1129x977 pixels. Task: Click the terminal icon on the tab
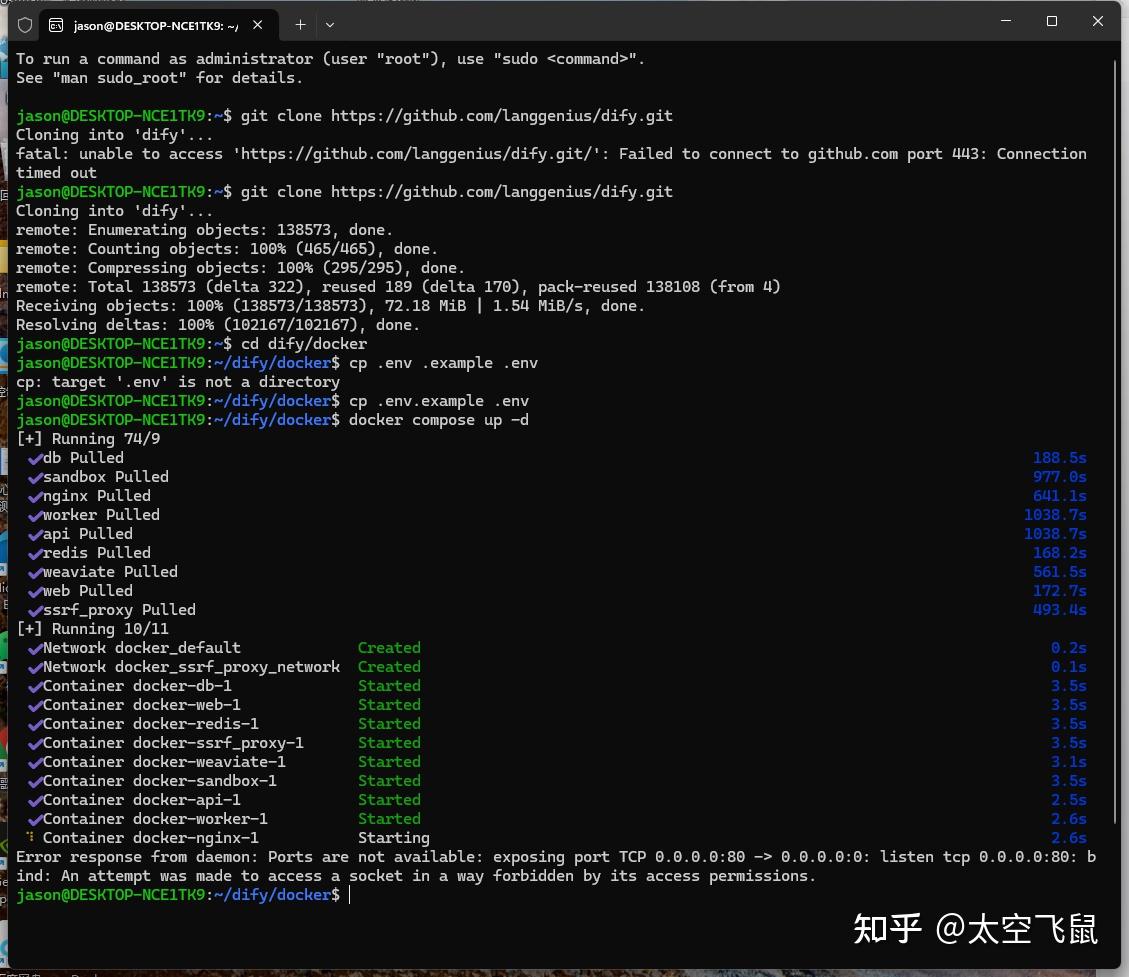click(x=56, y=26)
